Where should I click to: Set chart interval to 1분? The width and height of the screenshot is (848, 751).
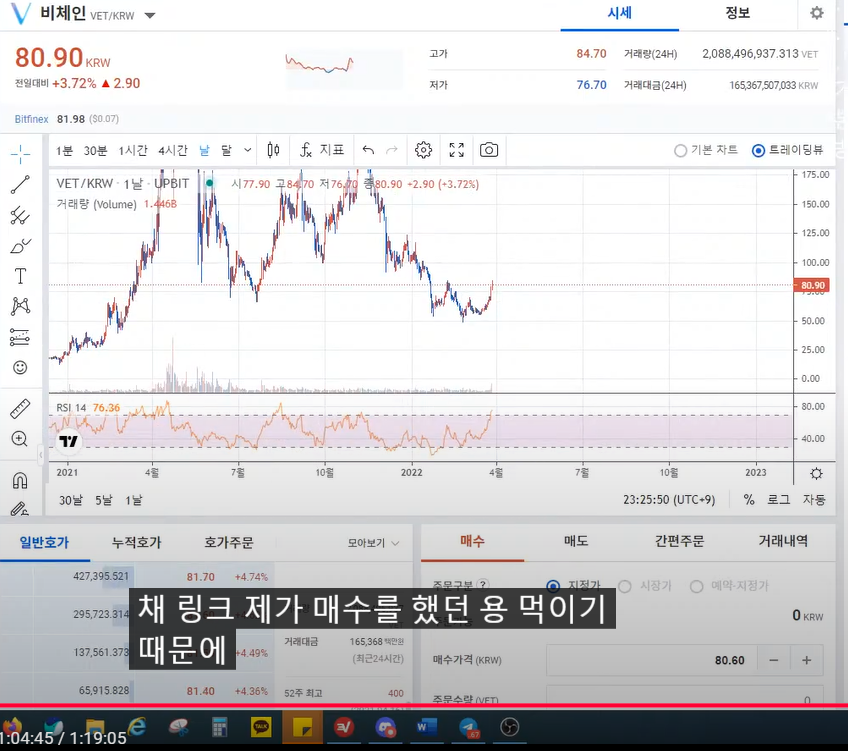point(64,150)
